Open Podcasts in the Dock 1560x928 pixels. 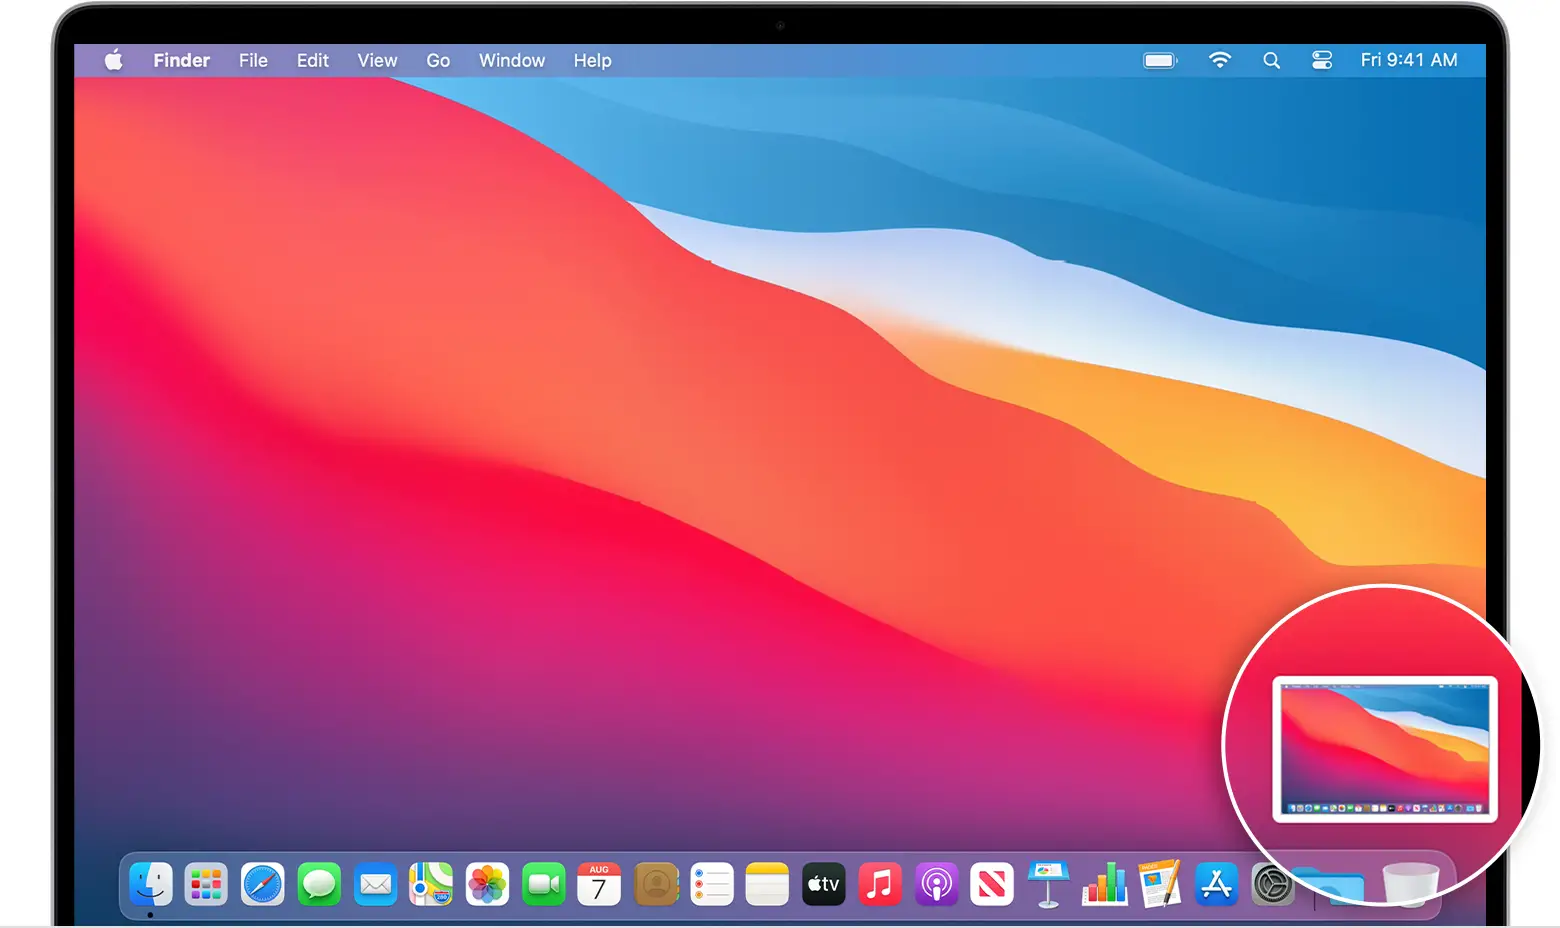pos(936,884)
